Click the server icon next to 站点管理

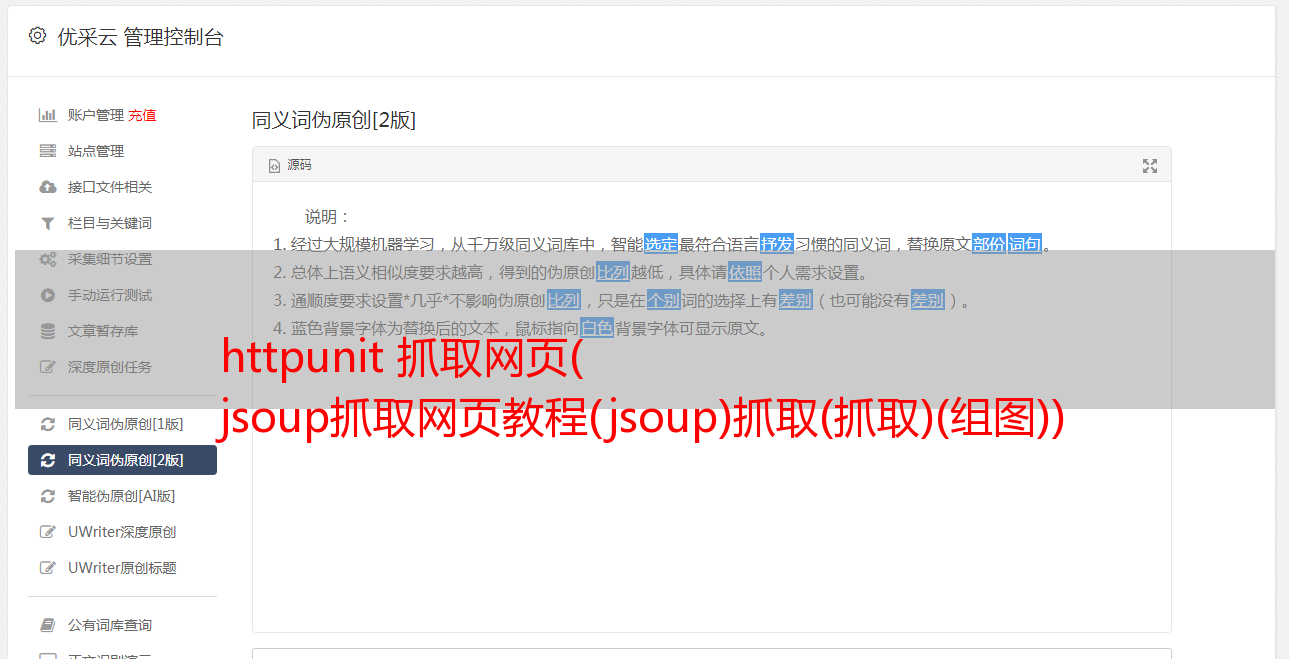click(x=47, y=151)
